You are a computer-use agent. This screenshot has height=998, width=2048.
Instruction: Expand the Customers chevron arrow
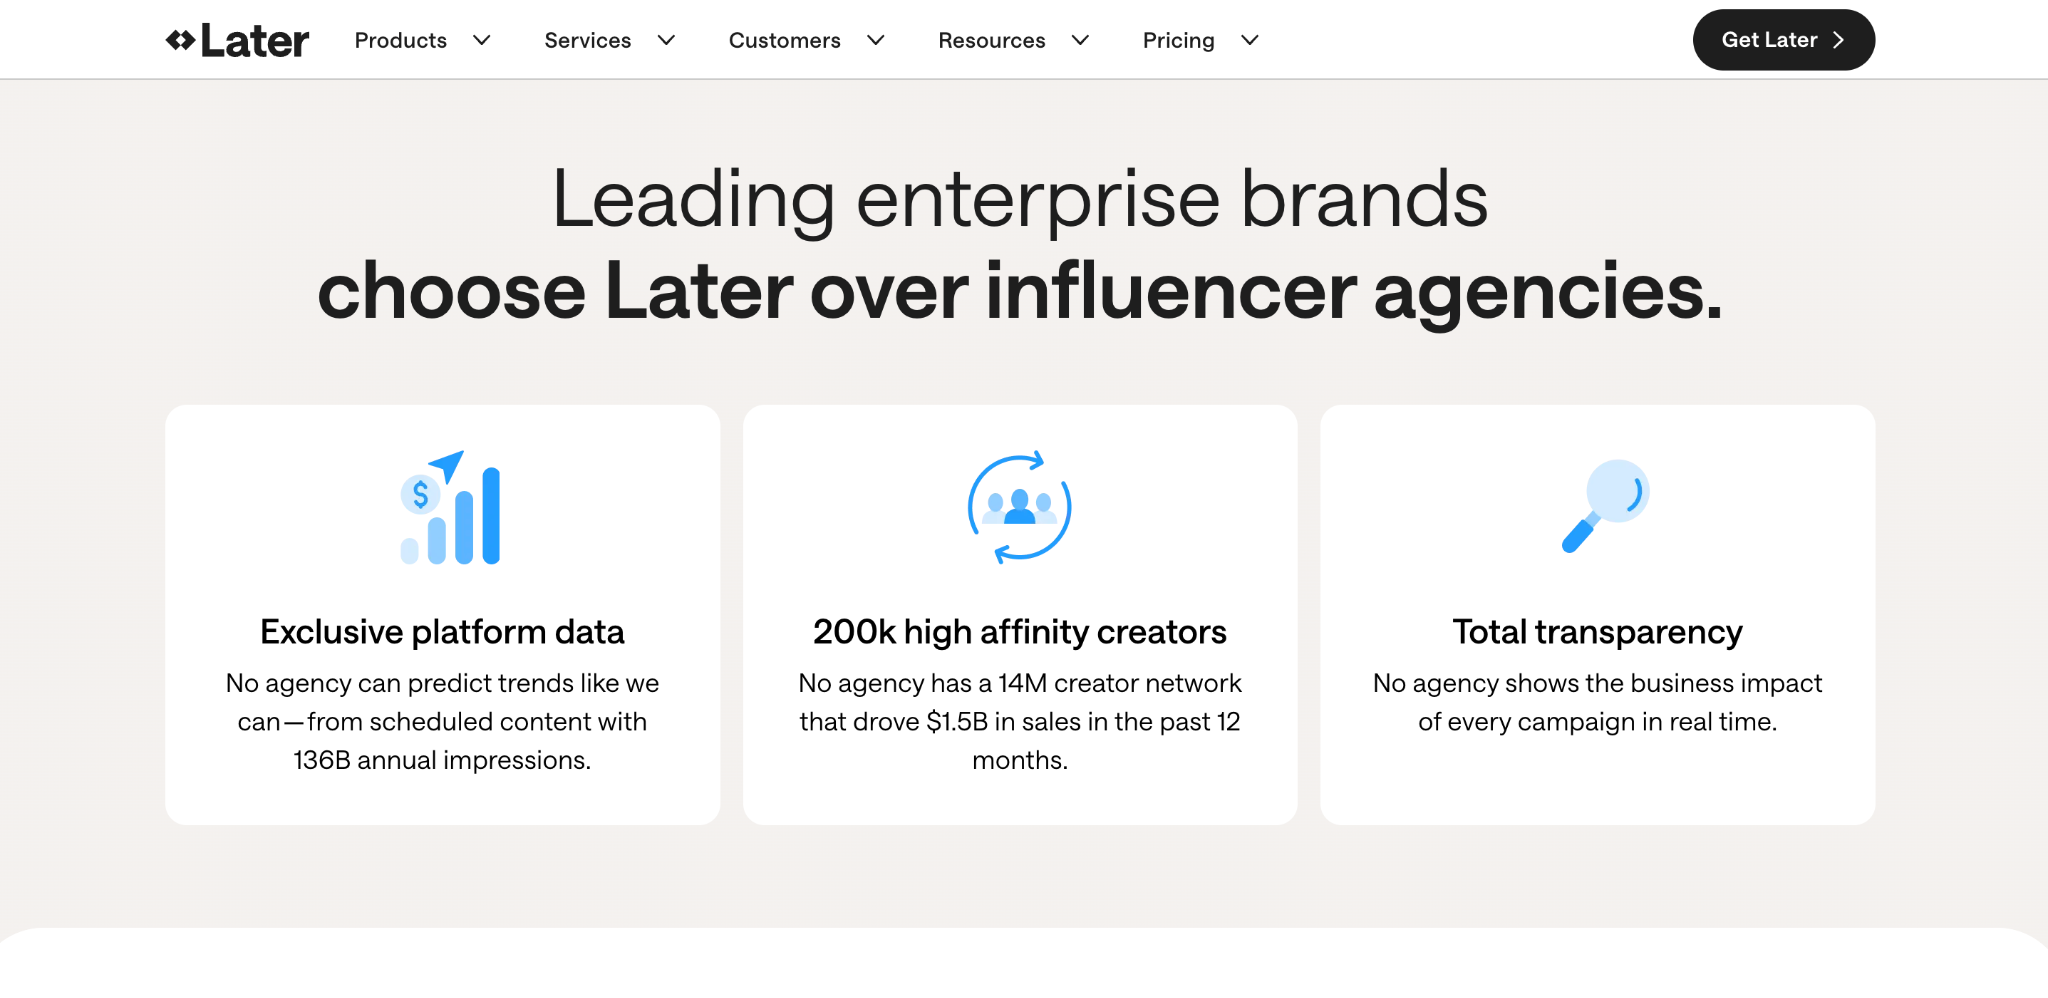click(x=876, y=40)
